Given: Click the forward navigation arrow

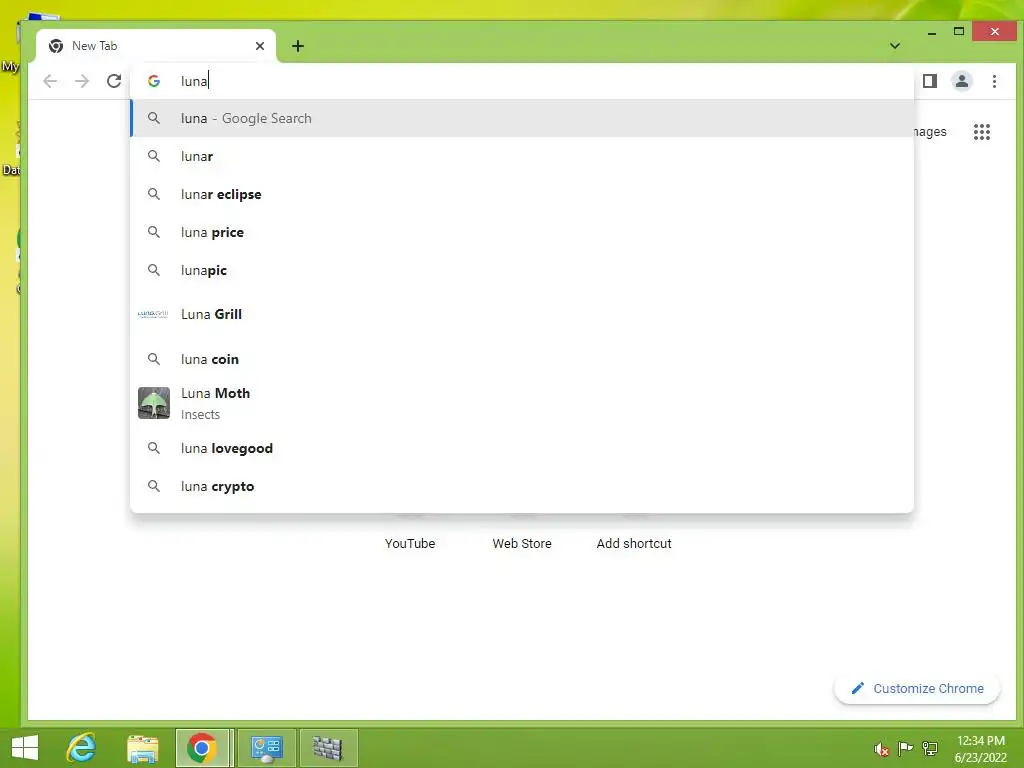Looking at the screenshot, I should pos(82,81).
